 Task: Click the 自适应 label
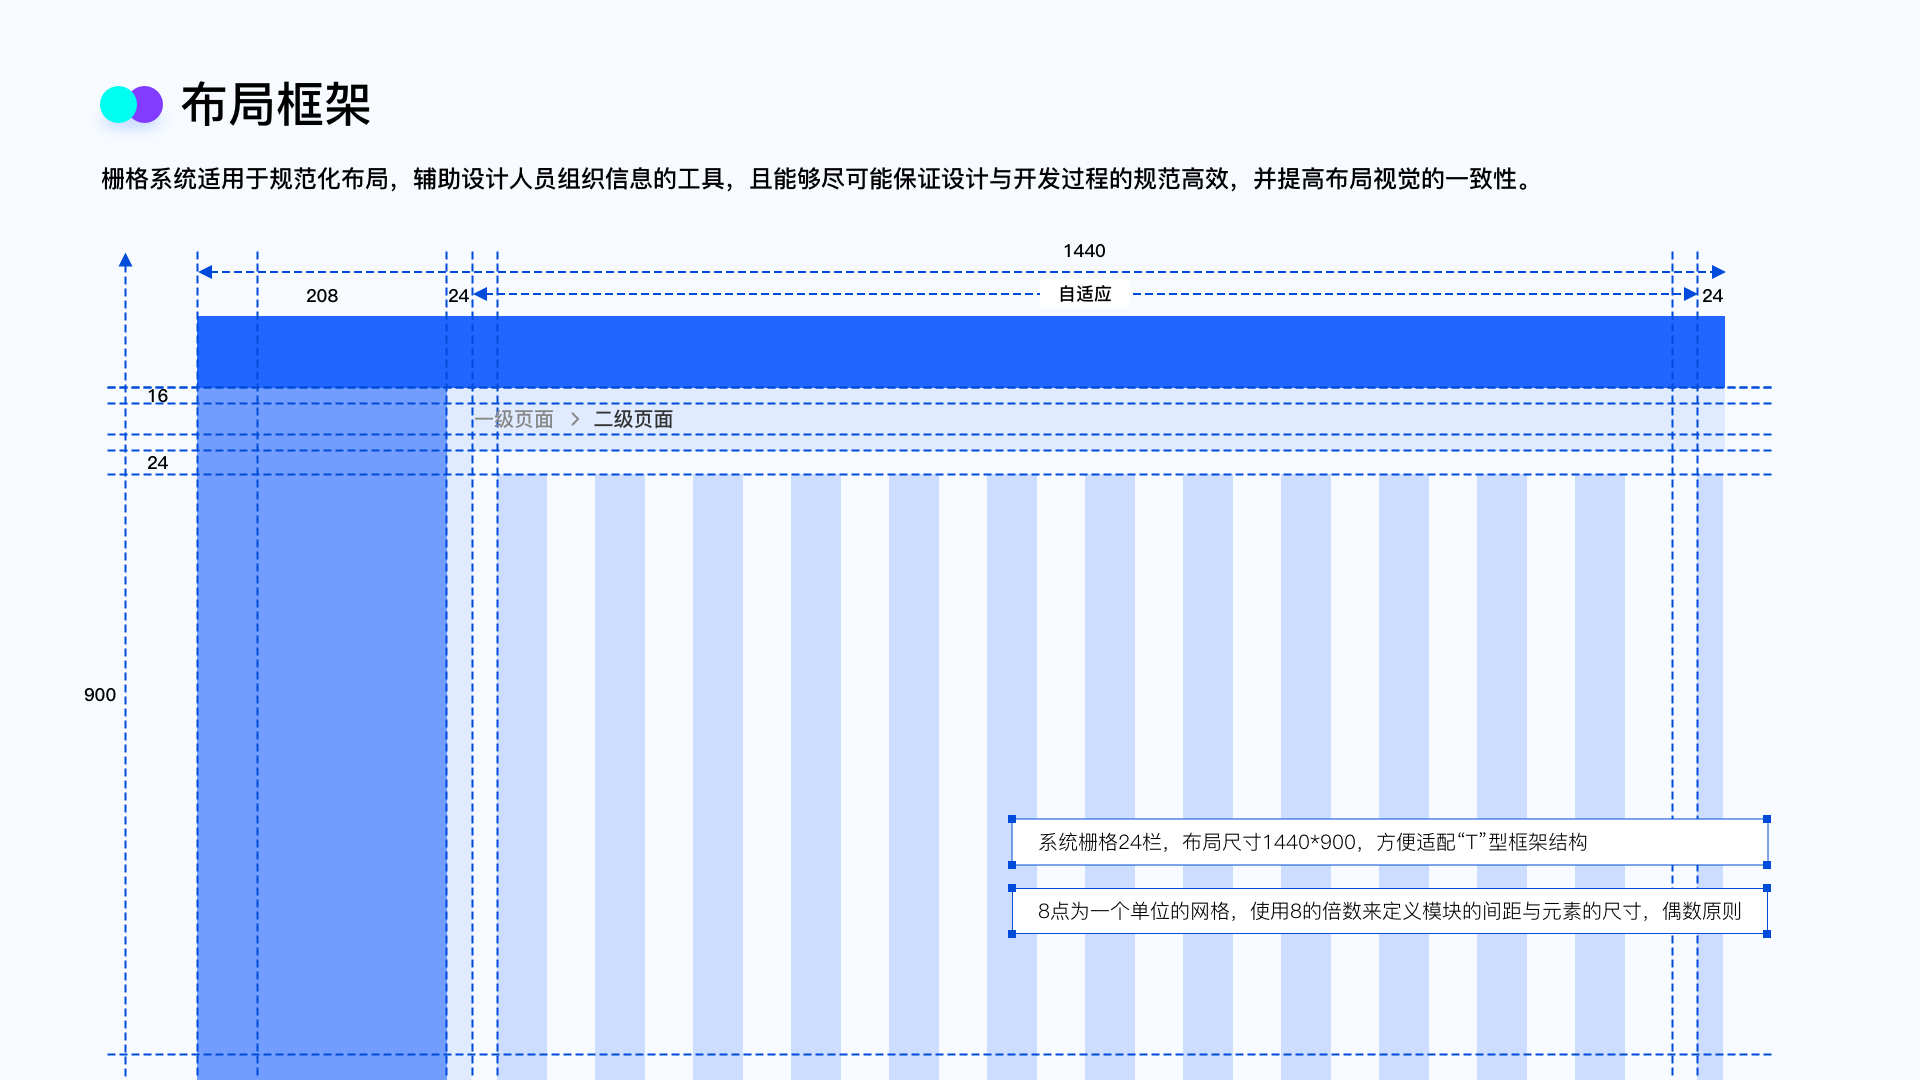[1085, 294]
